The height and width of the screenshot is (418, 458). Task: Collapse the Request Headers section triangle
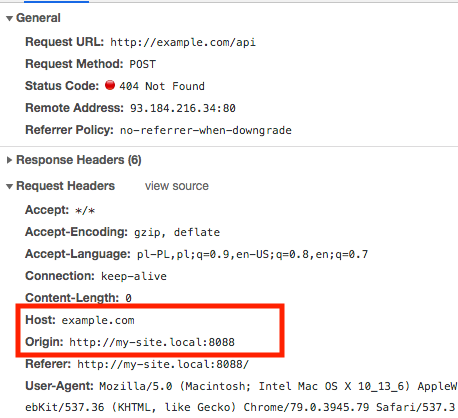click(x=9, y=186)
